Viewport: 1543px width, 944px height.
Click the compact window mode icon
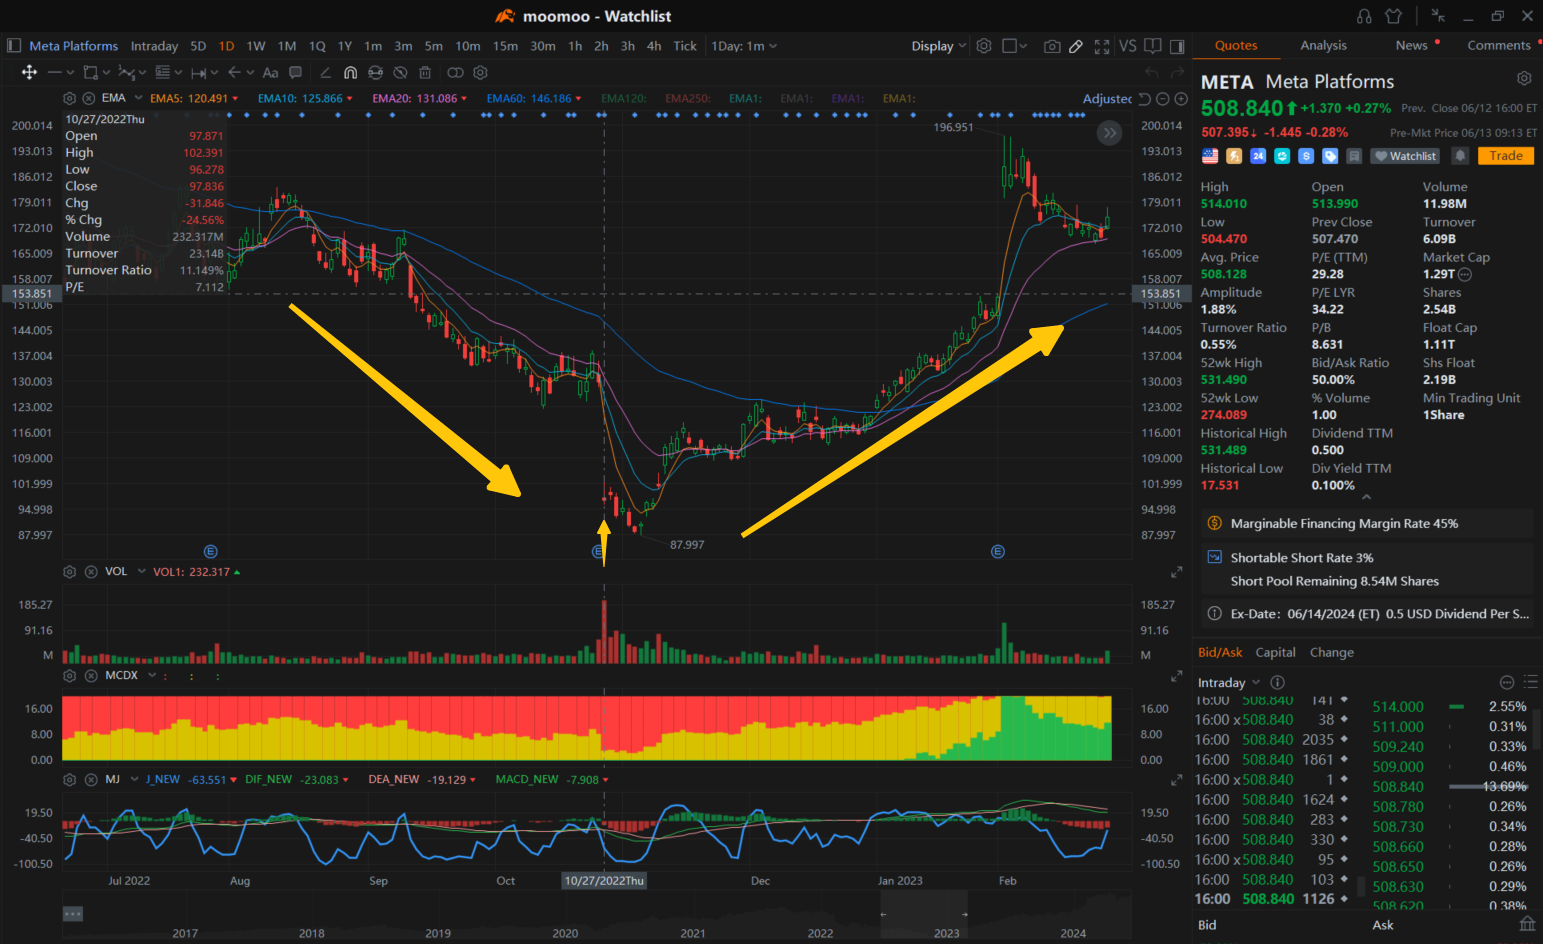click(1438, 16)
